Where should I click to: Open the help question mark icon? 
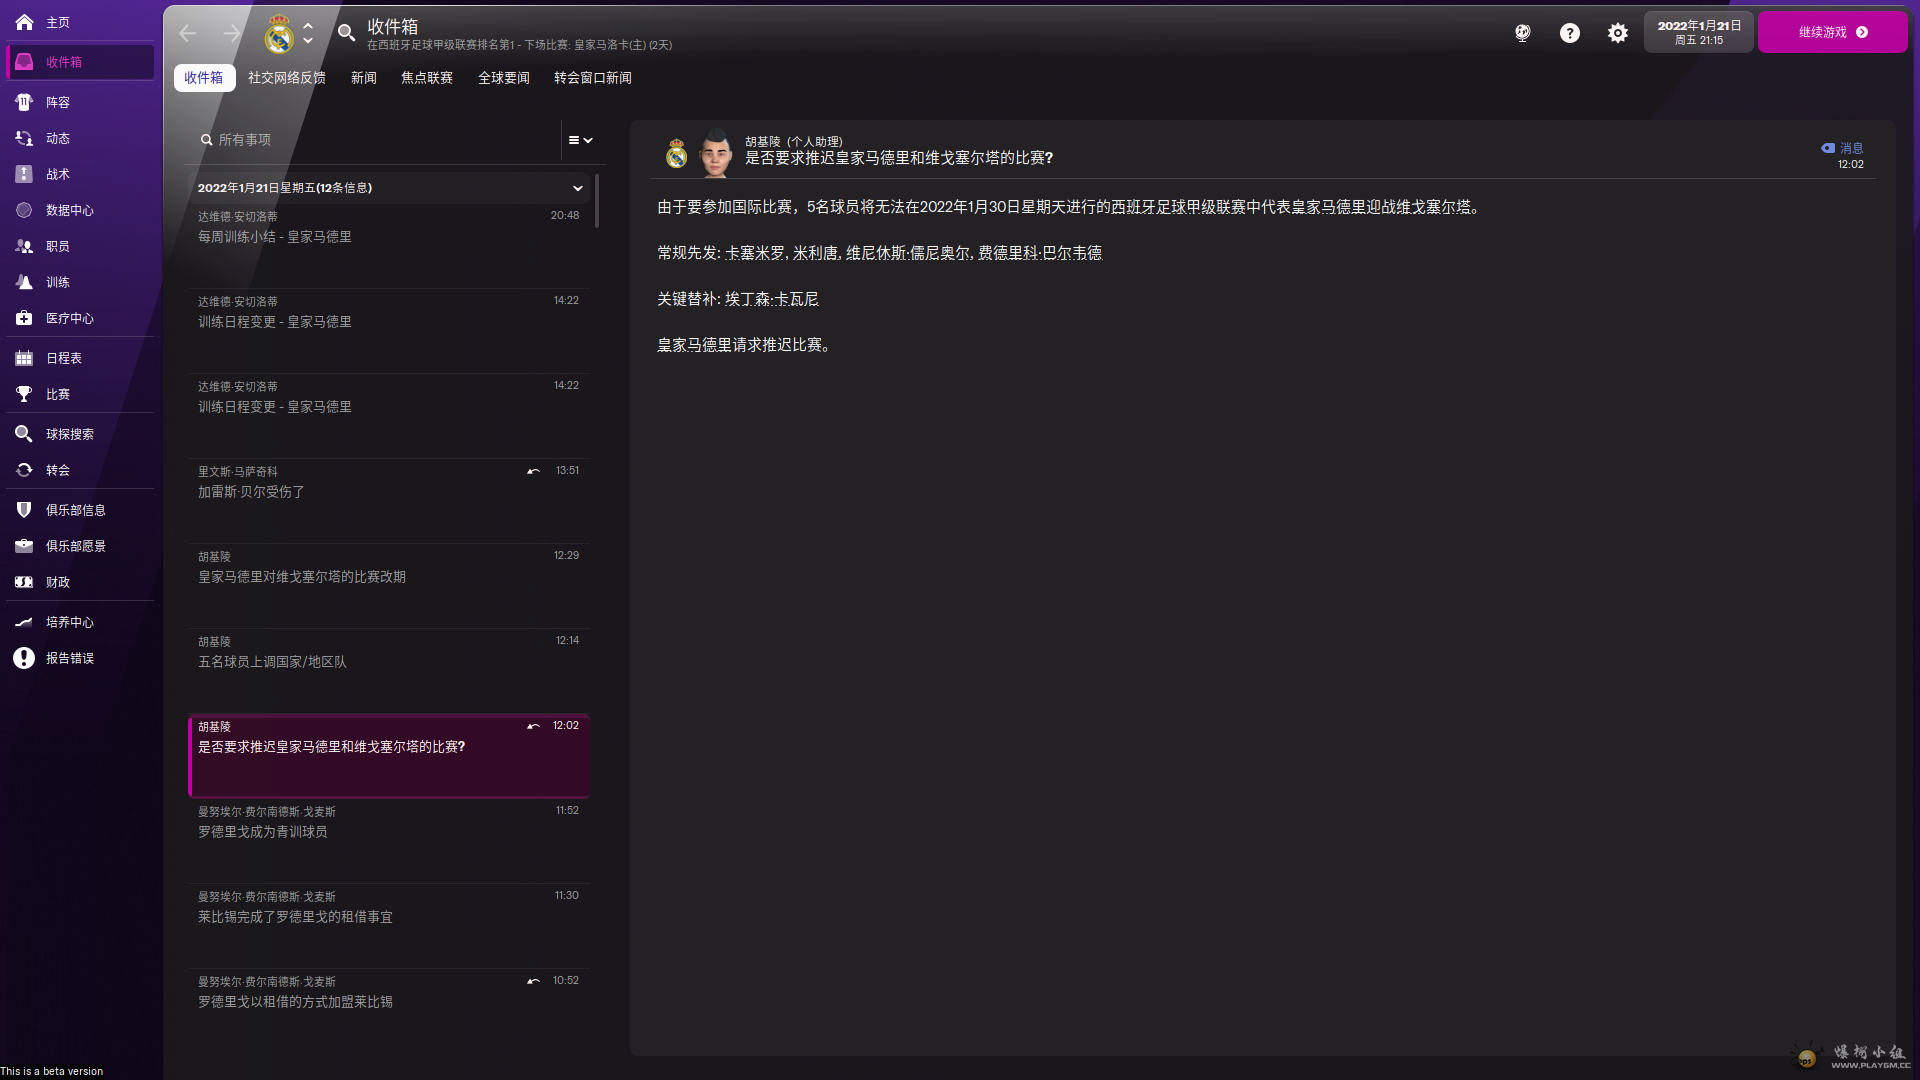coord(1570,33)
